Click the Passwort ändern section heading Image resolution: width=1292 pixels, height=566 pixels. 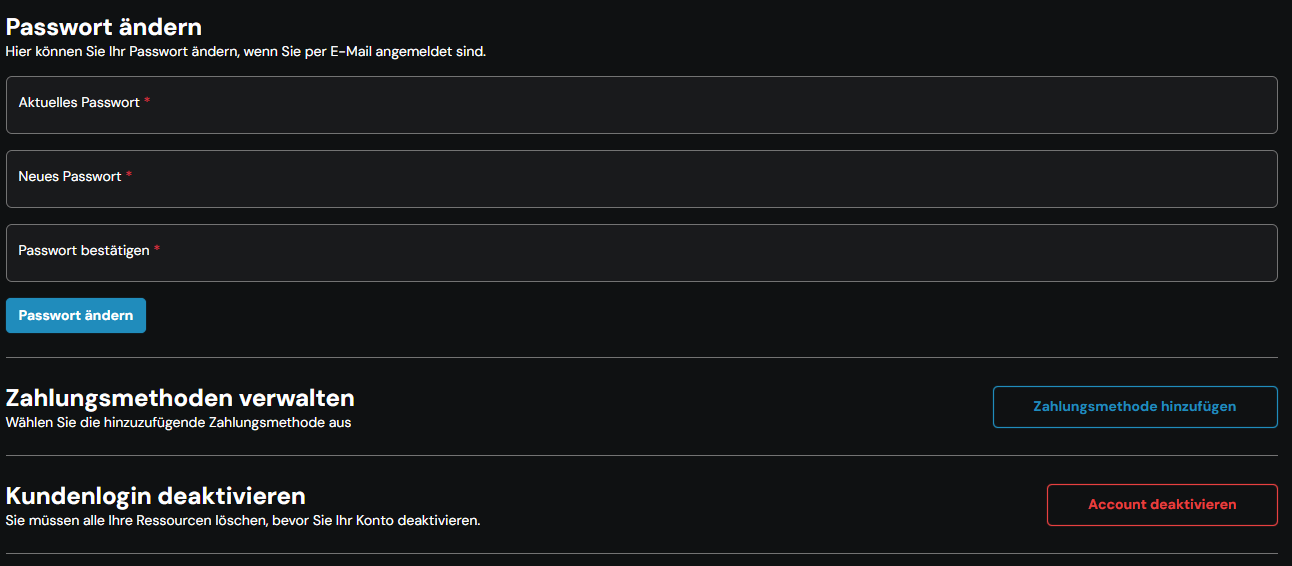(x=104, y=27)
